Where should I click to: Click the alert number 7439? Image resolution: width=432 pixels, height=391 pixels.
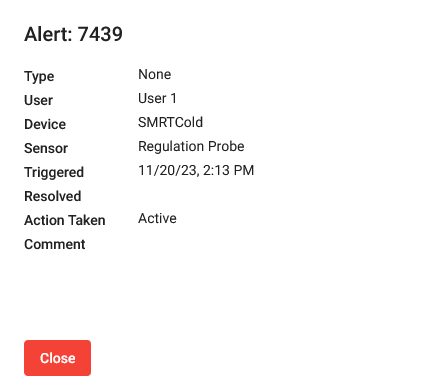pos(100,34)
